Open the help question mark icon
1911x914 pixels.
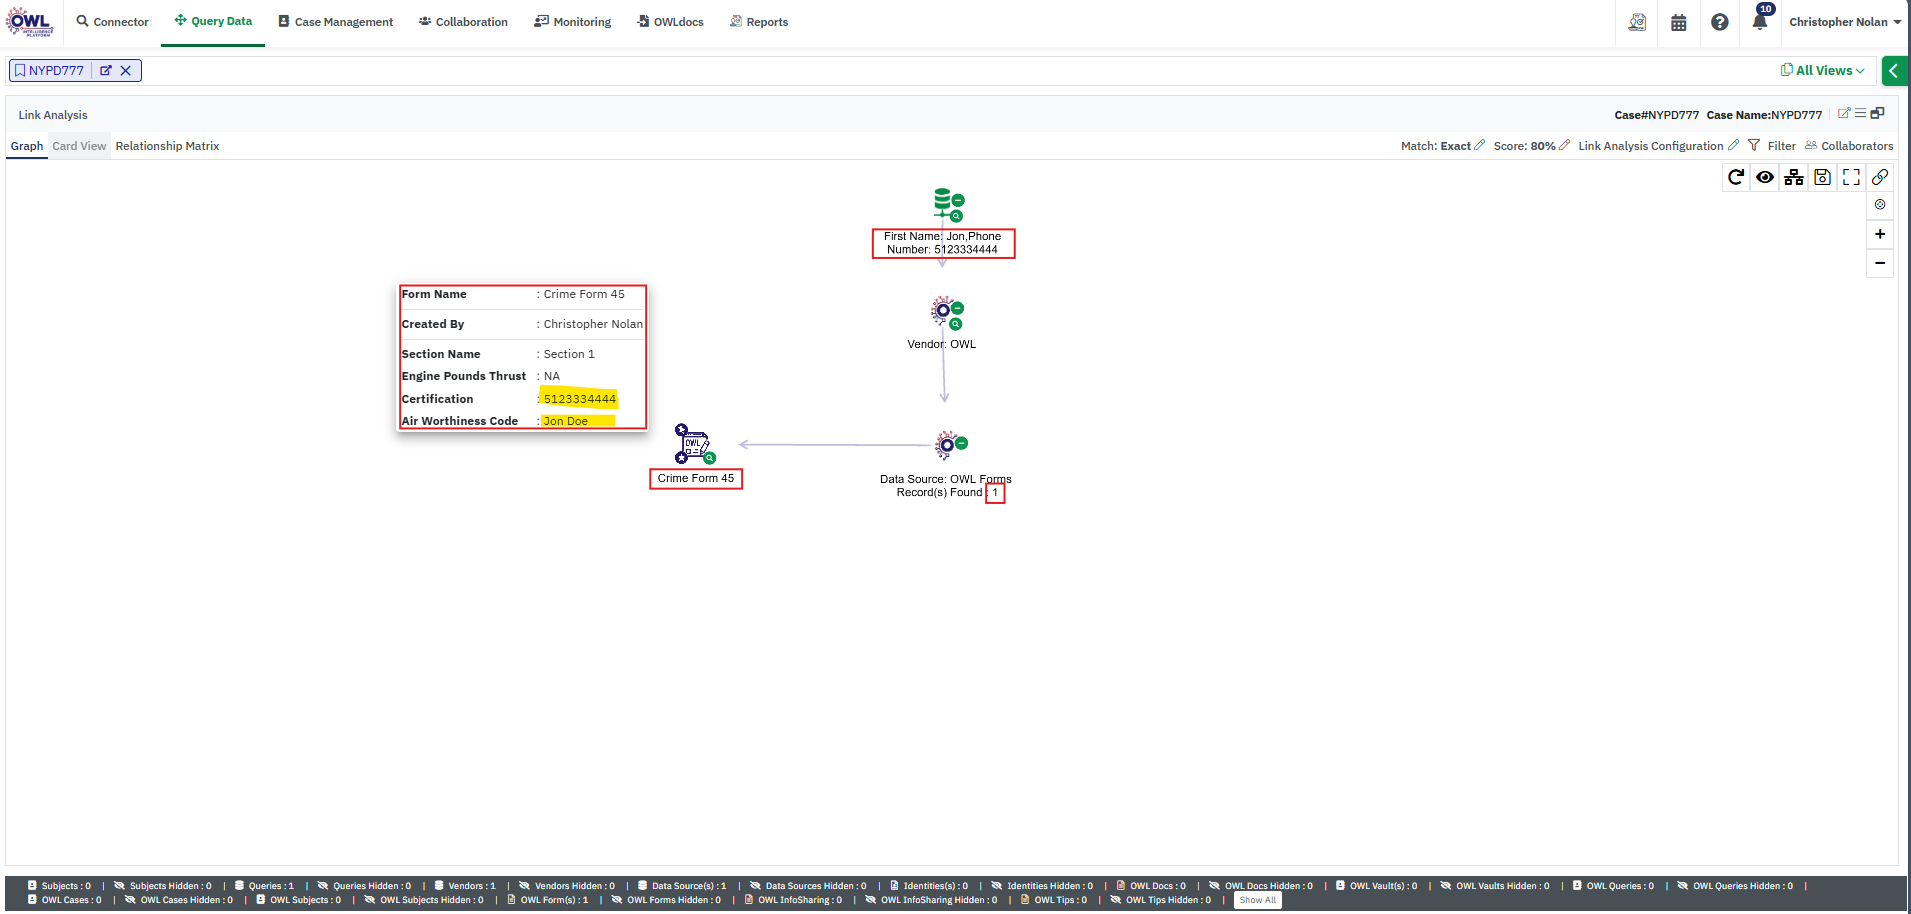pos(1720,22)
